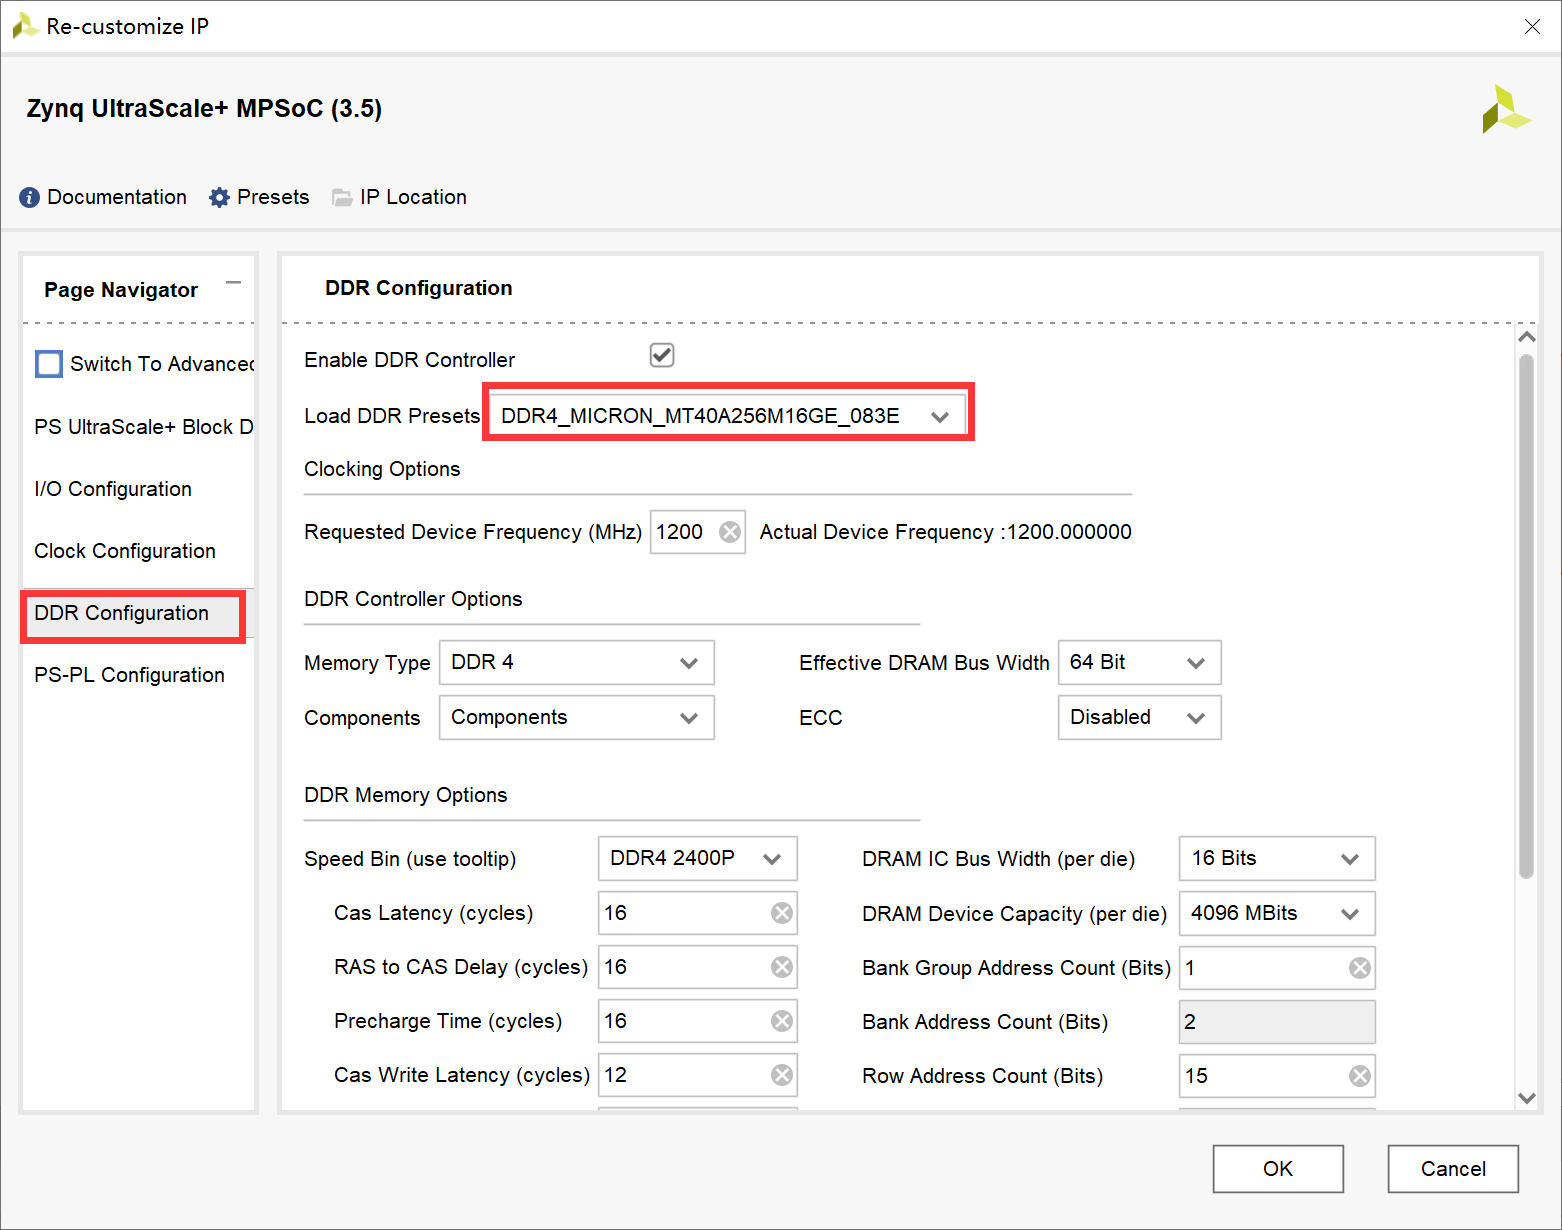
Task: Click the disabled Bank Address Count field
Action: point(1277,1022)
